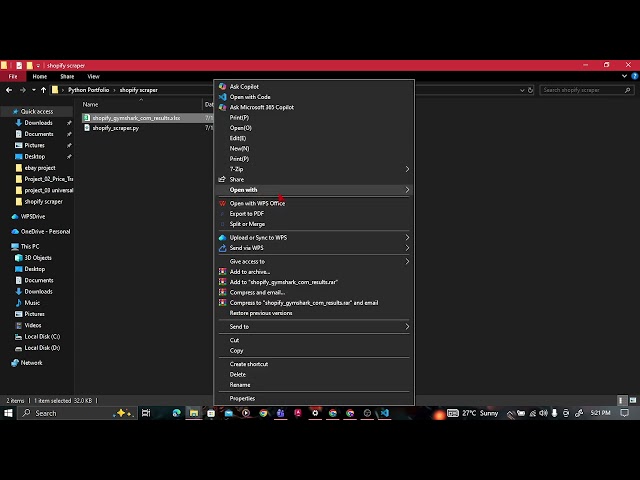Select Quick access in the navigation pane
Screen dimensions: 640x480
tap(37, 111)
